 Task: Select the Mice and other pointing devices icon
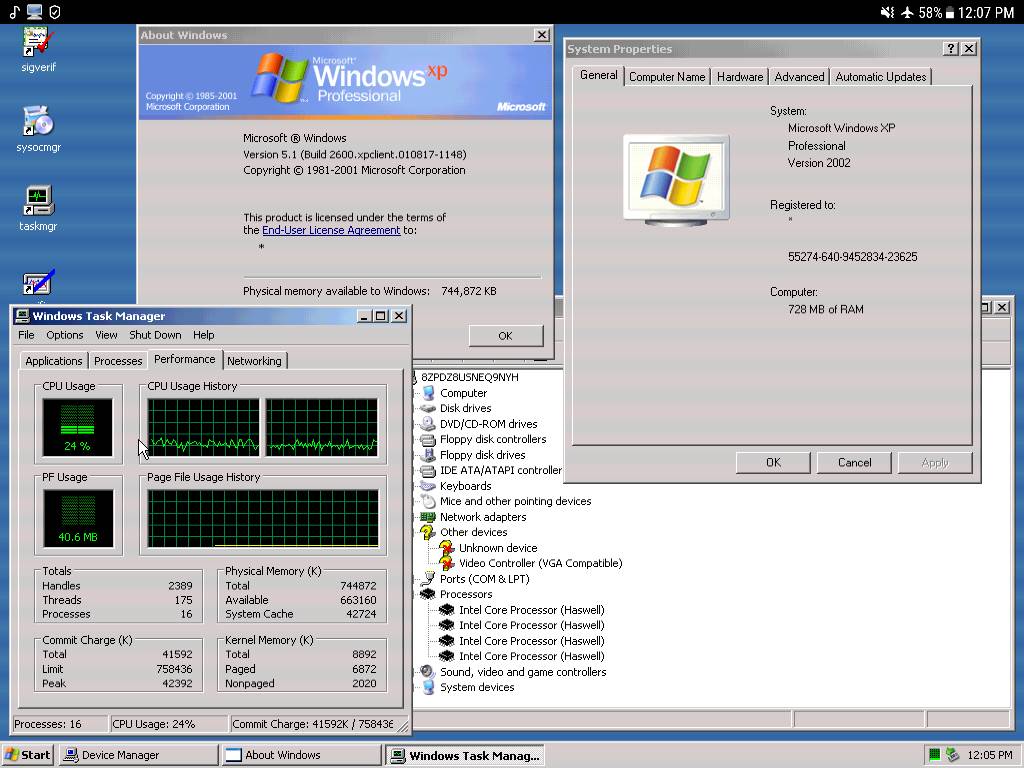point(428,502)
